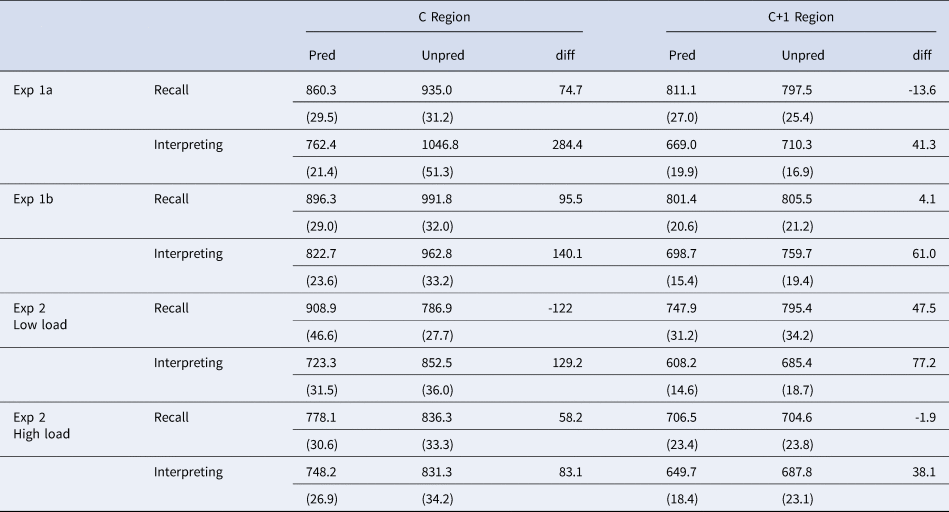The width and height of the screenshot is (949, 512).
Task: Select the Unpred subheader under C+1 Region
Action: (803, 55)
